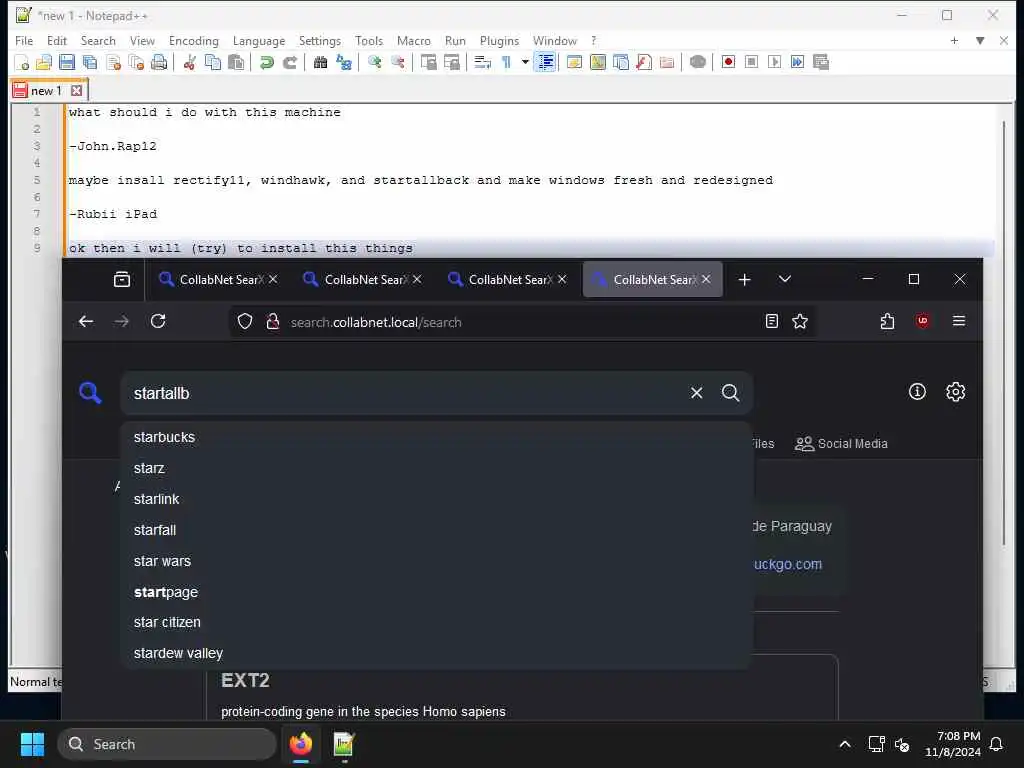Toggle show all characters pilcrow icon
1024x768 pixels.
pyautogui.click(x=506, y=63)
